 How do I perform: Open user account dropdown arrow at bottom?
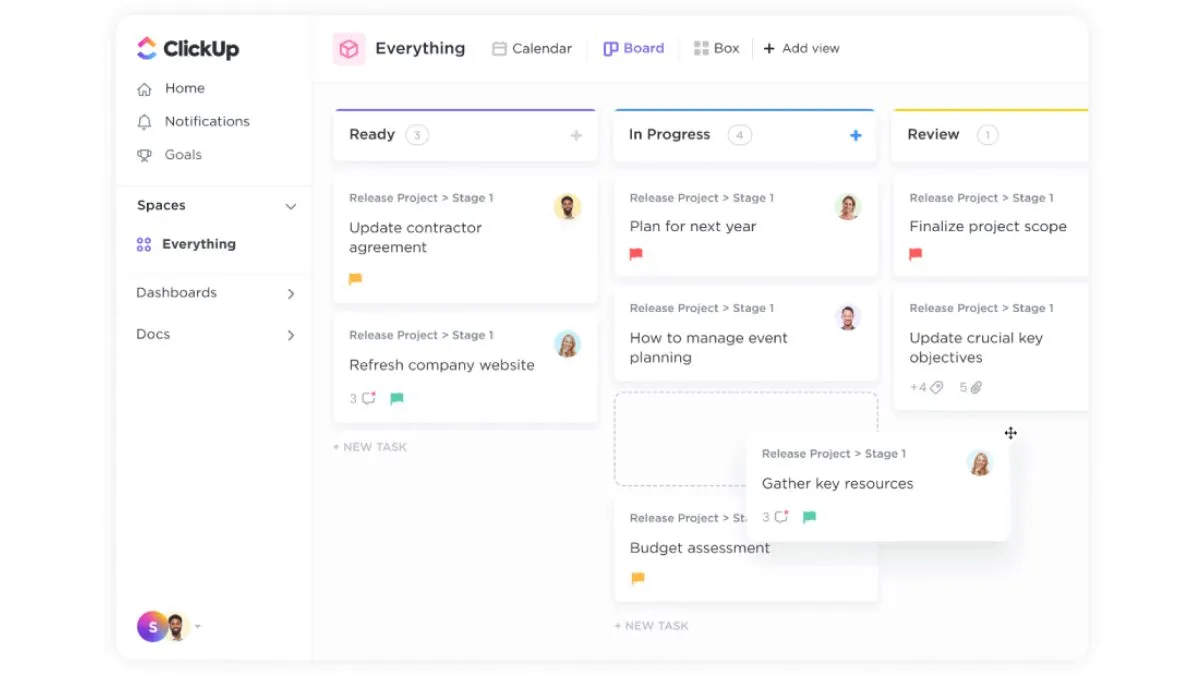[198, 627]
